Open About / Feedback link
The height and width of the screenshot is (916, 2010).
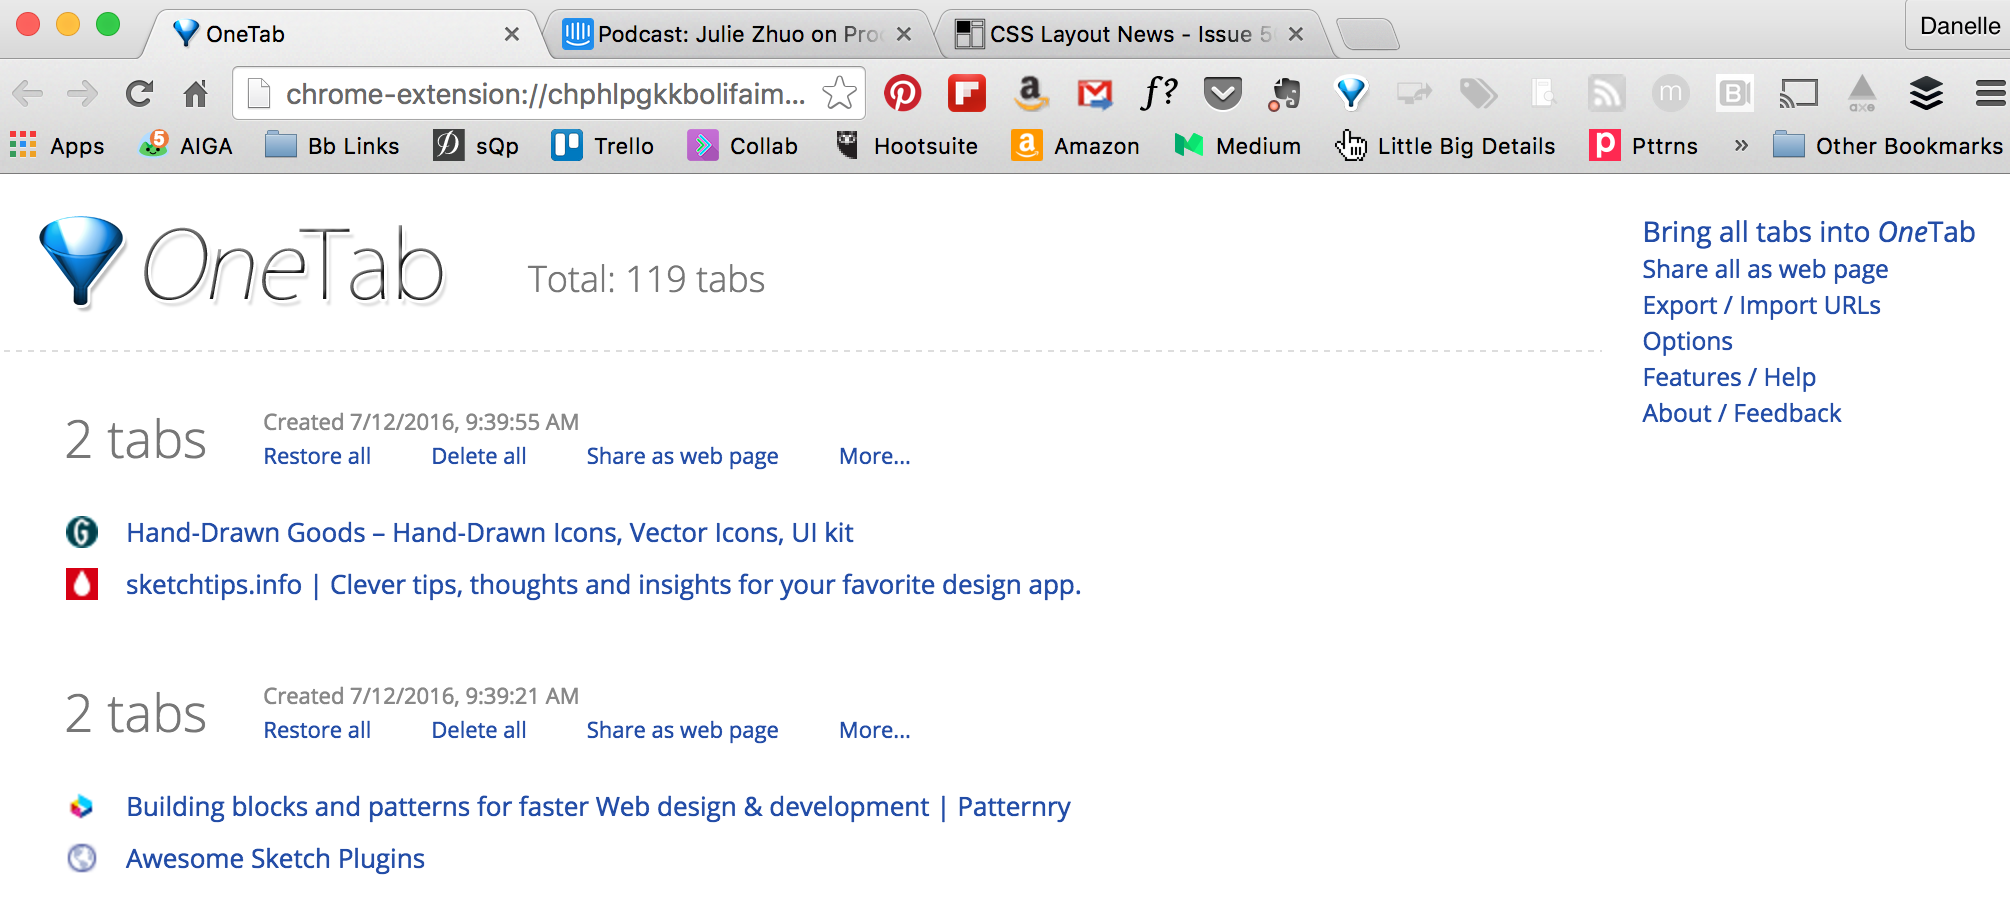click(x=1741, y=413)
